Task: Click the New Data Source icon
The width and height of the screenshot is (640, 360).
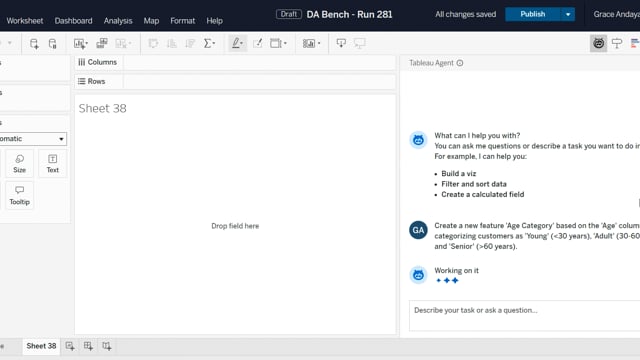Action: click(34, 44)
